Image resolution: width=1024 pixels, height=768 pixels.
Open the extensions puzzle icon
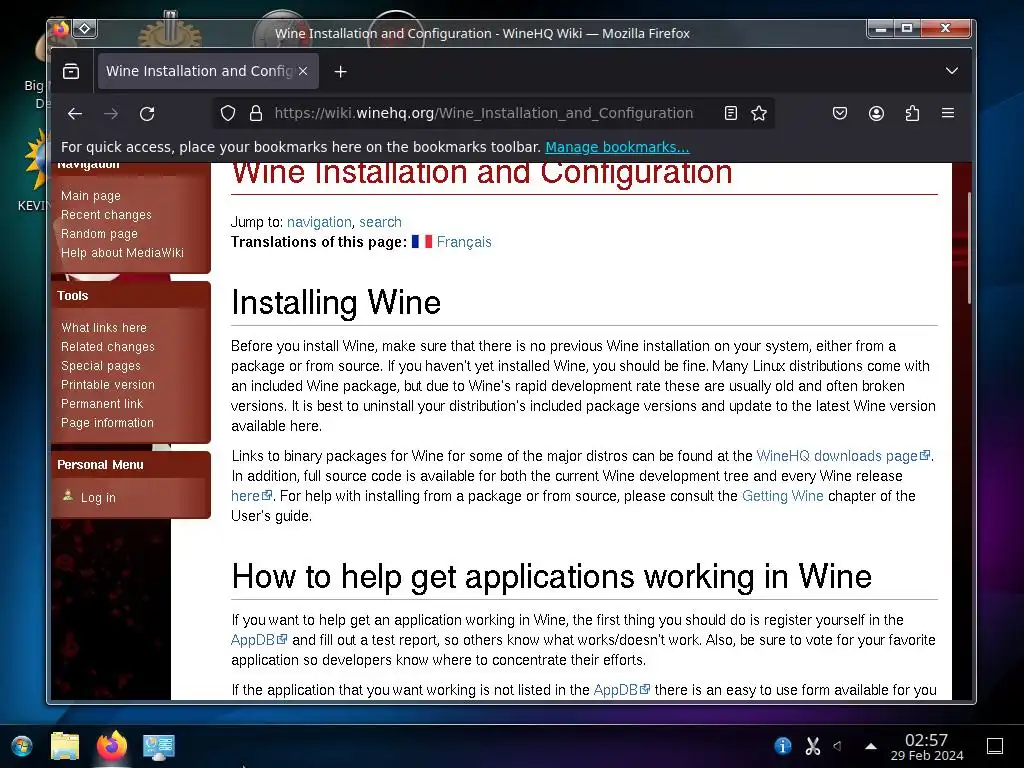[x=912, y=114]
